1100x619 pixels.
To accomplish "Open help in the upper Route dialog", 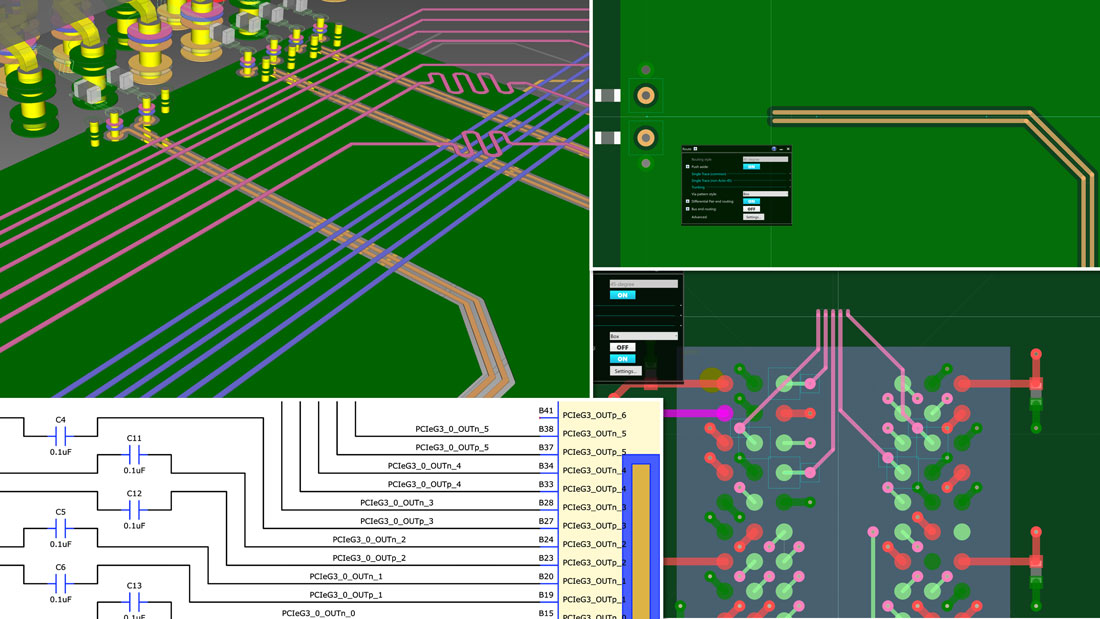I will coord(774,149).
